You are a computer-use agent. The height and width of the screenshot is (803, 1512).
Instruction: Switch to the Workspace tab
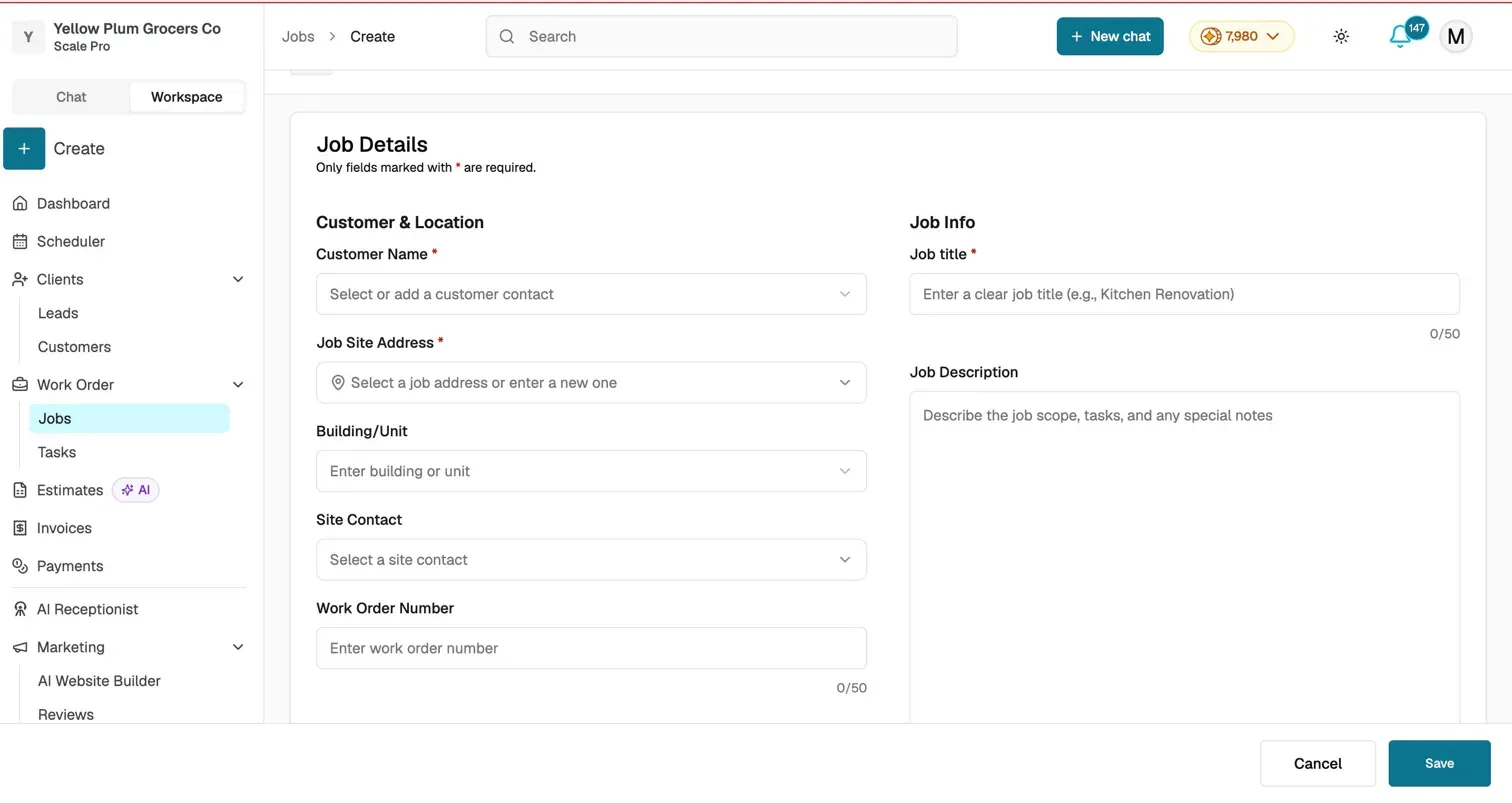(x=186, y=97)
